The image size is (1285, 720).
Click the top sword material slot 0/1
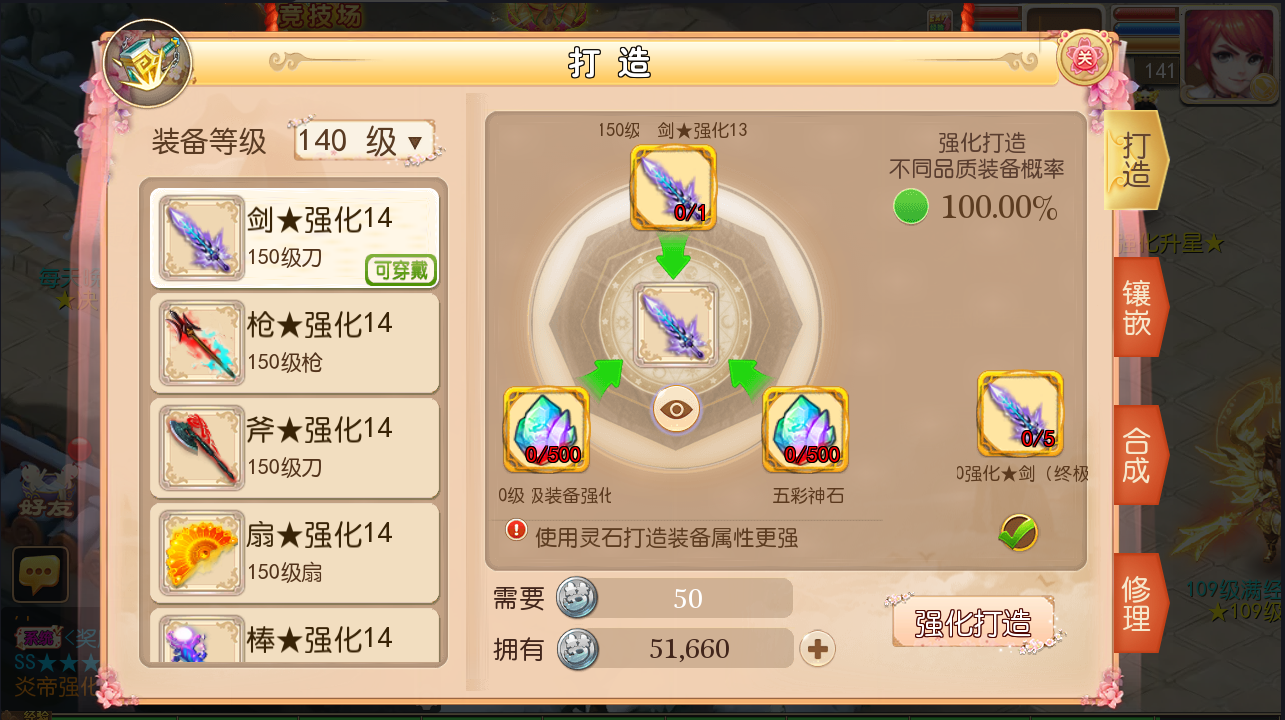pyautogui.click(x=673, y=188)
